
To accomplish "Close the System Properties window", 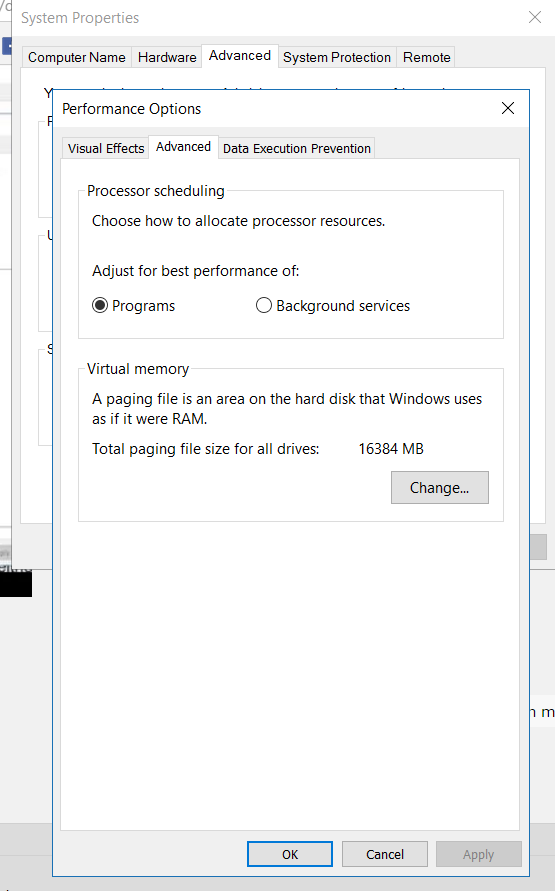I will (x=535, y=18).
